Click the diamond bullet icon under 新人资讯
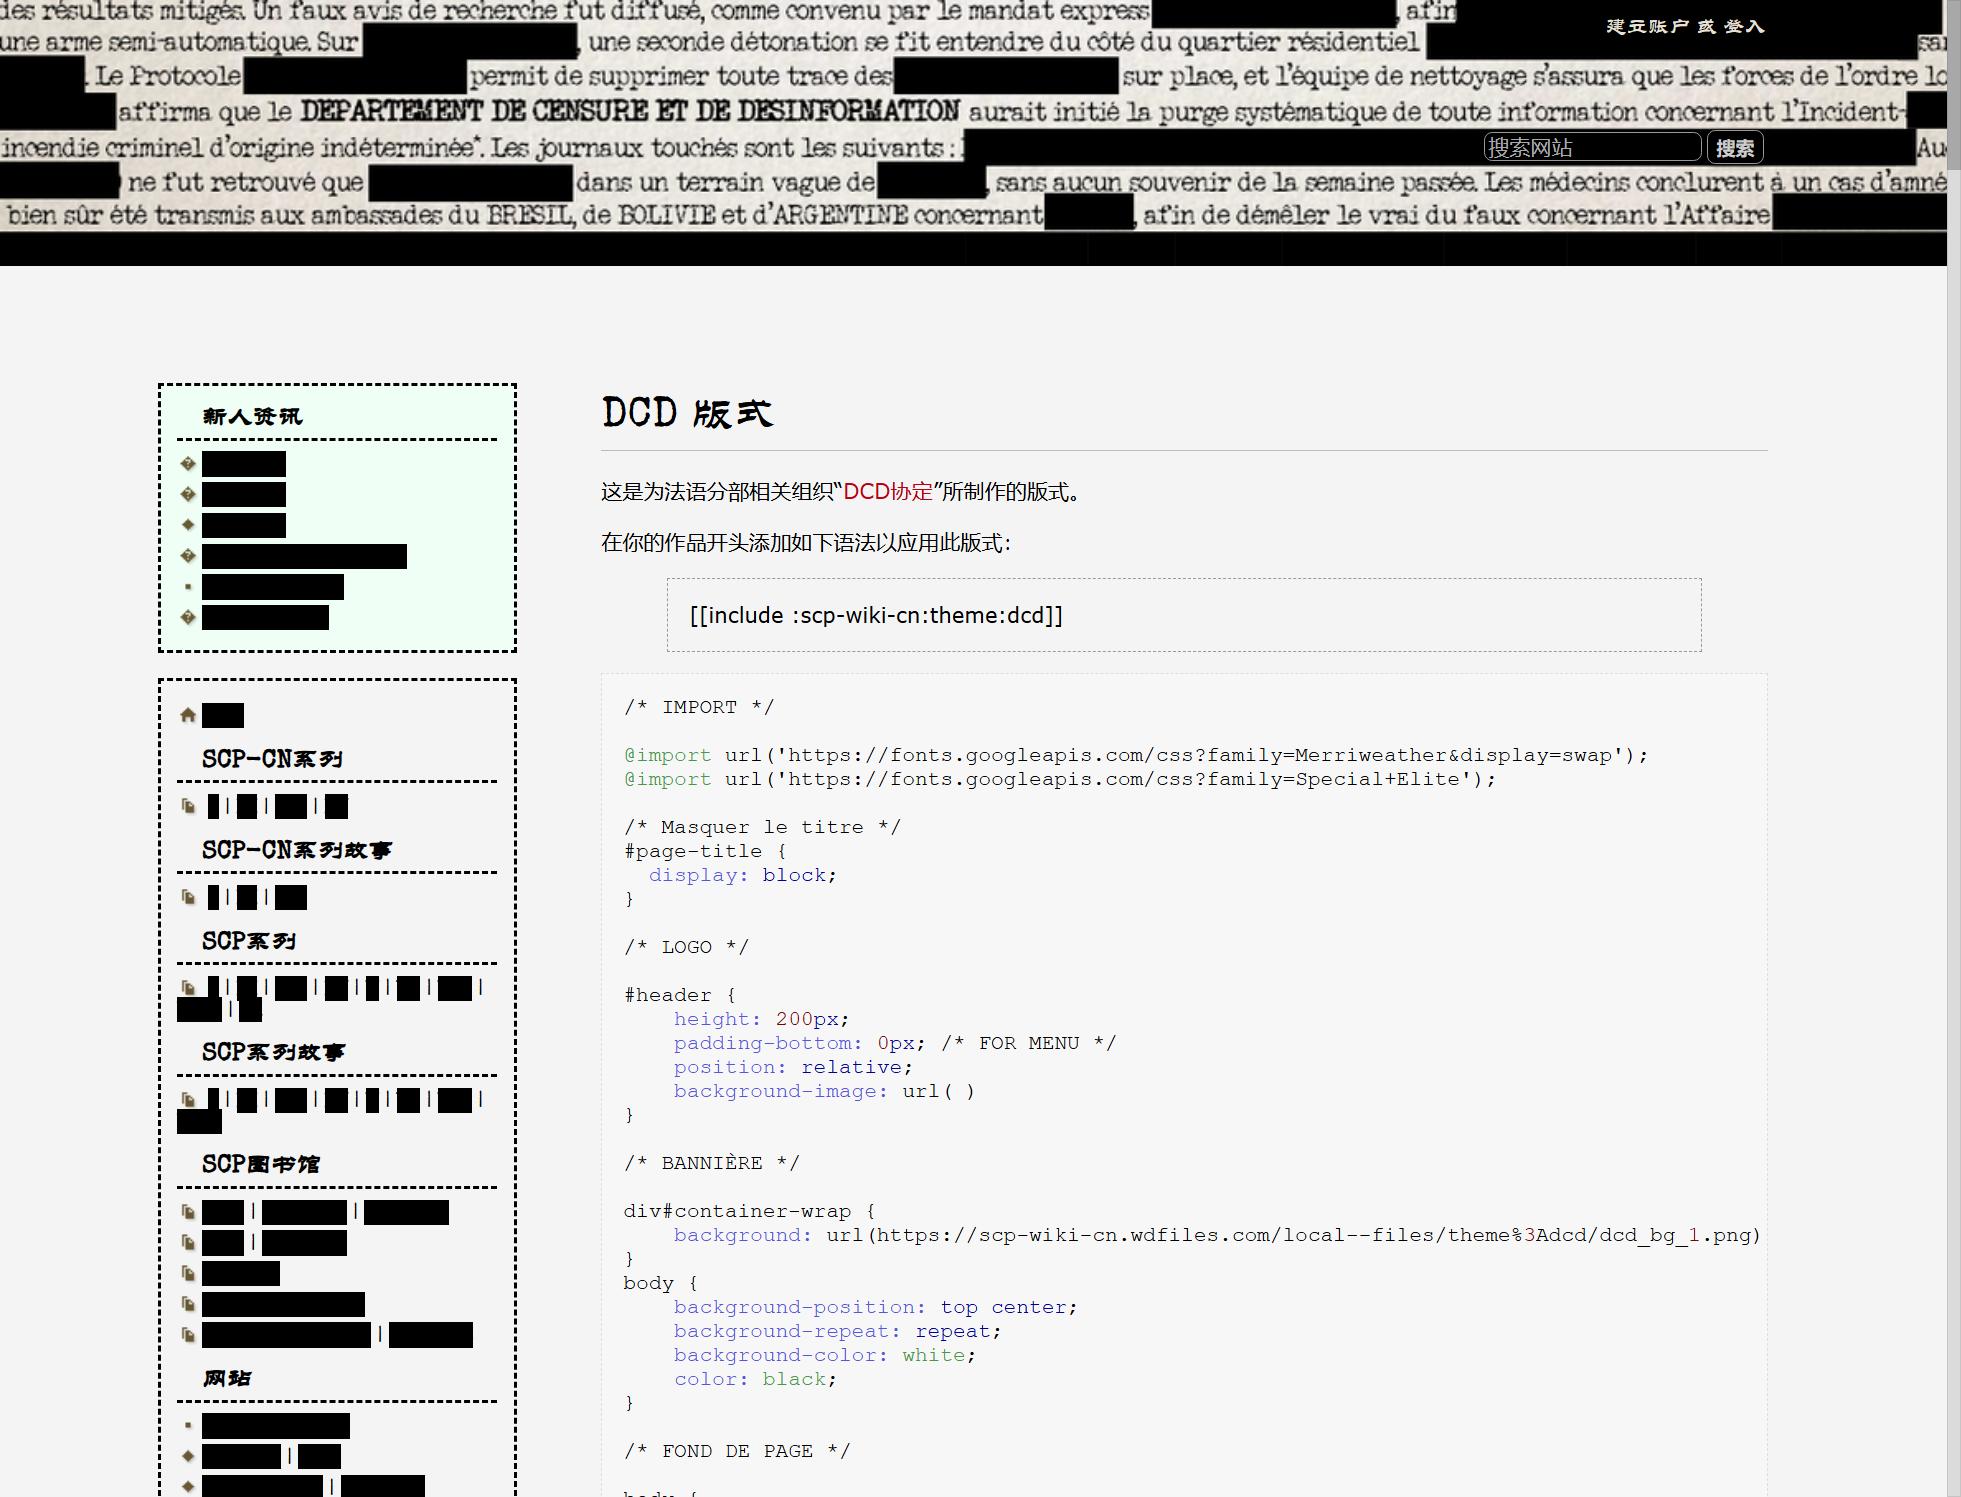Image resolution: width=1961 pixels, height=1497 pixels. [187, 525]
